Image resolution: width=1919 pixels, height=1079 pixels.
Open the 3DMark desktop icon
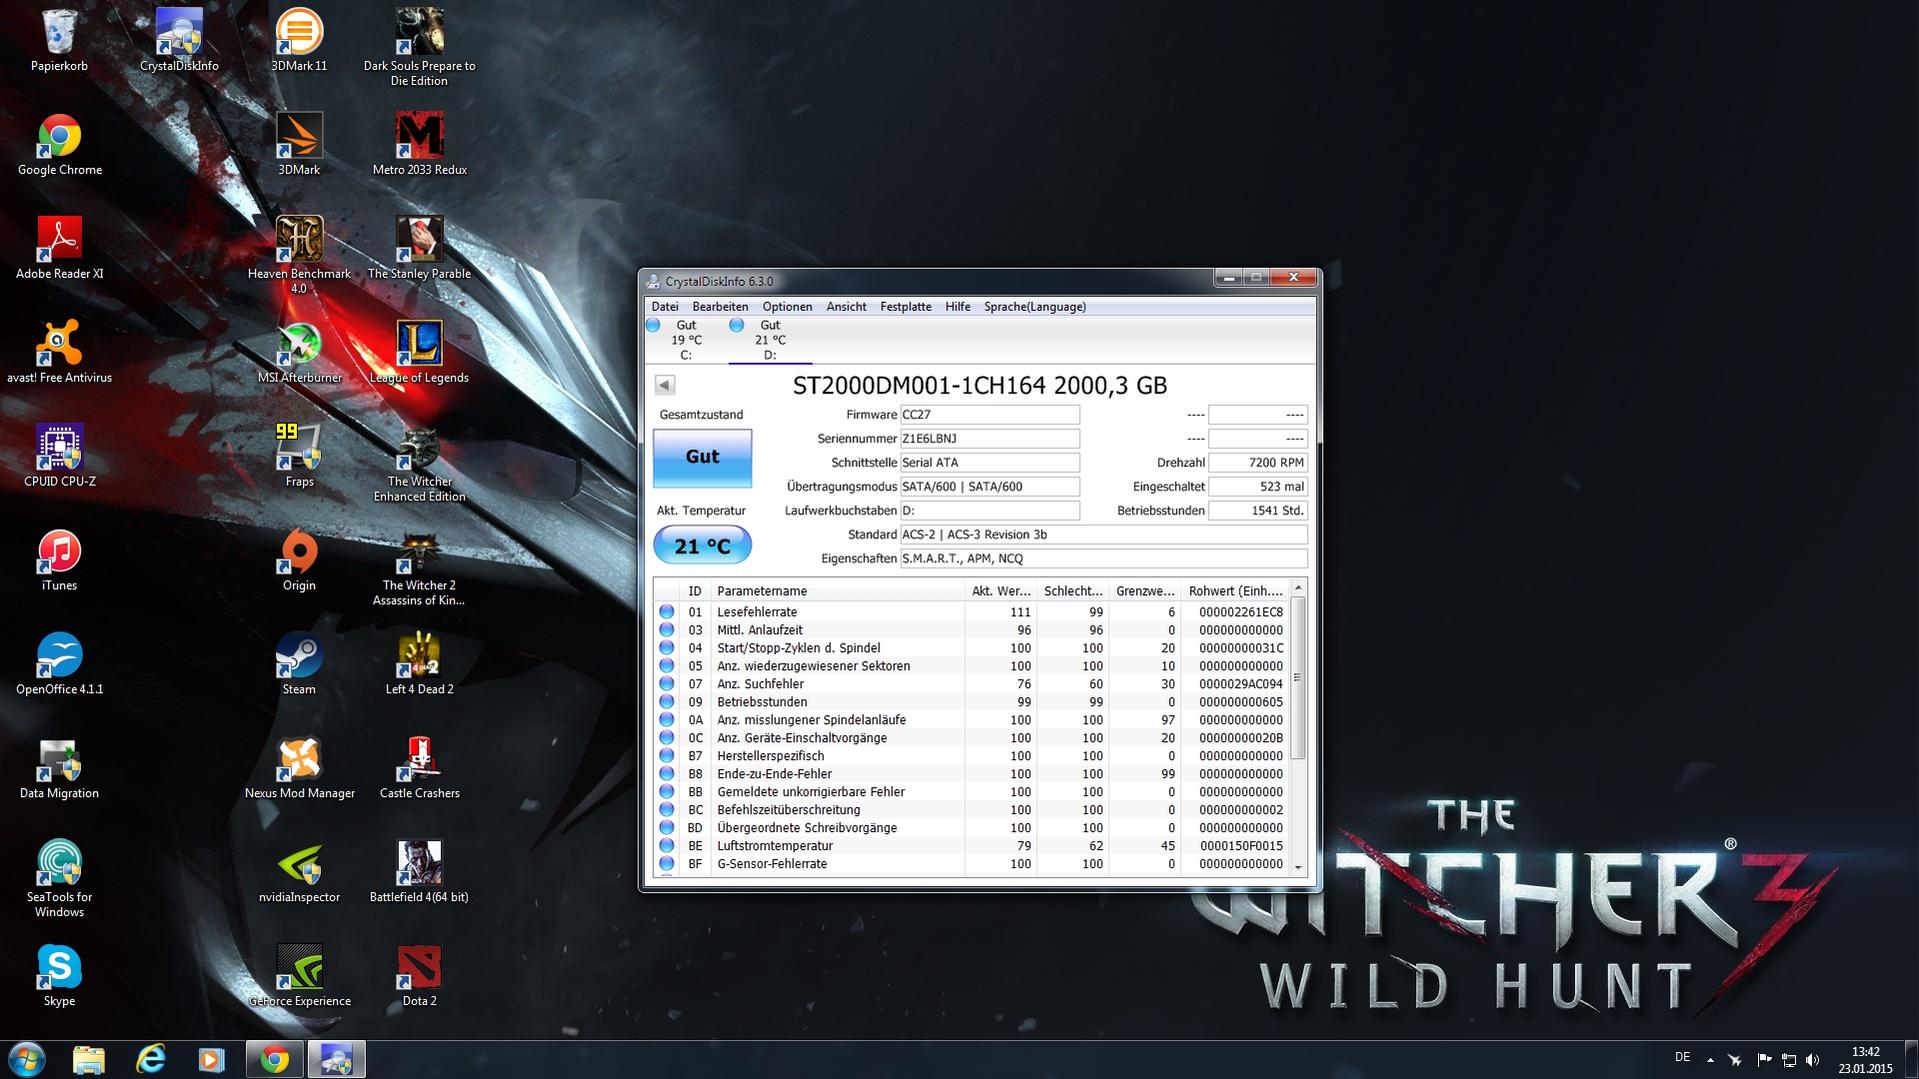pyautogui.click(x=299, y=144)
